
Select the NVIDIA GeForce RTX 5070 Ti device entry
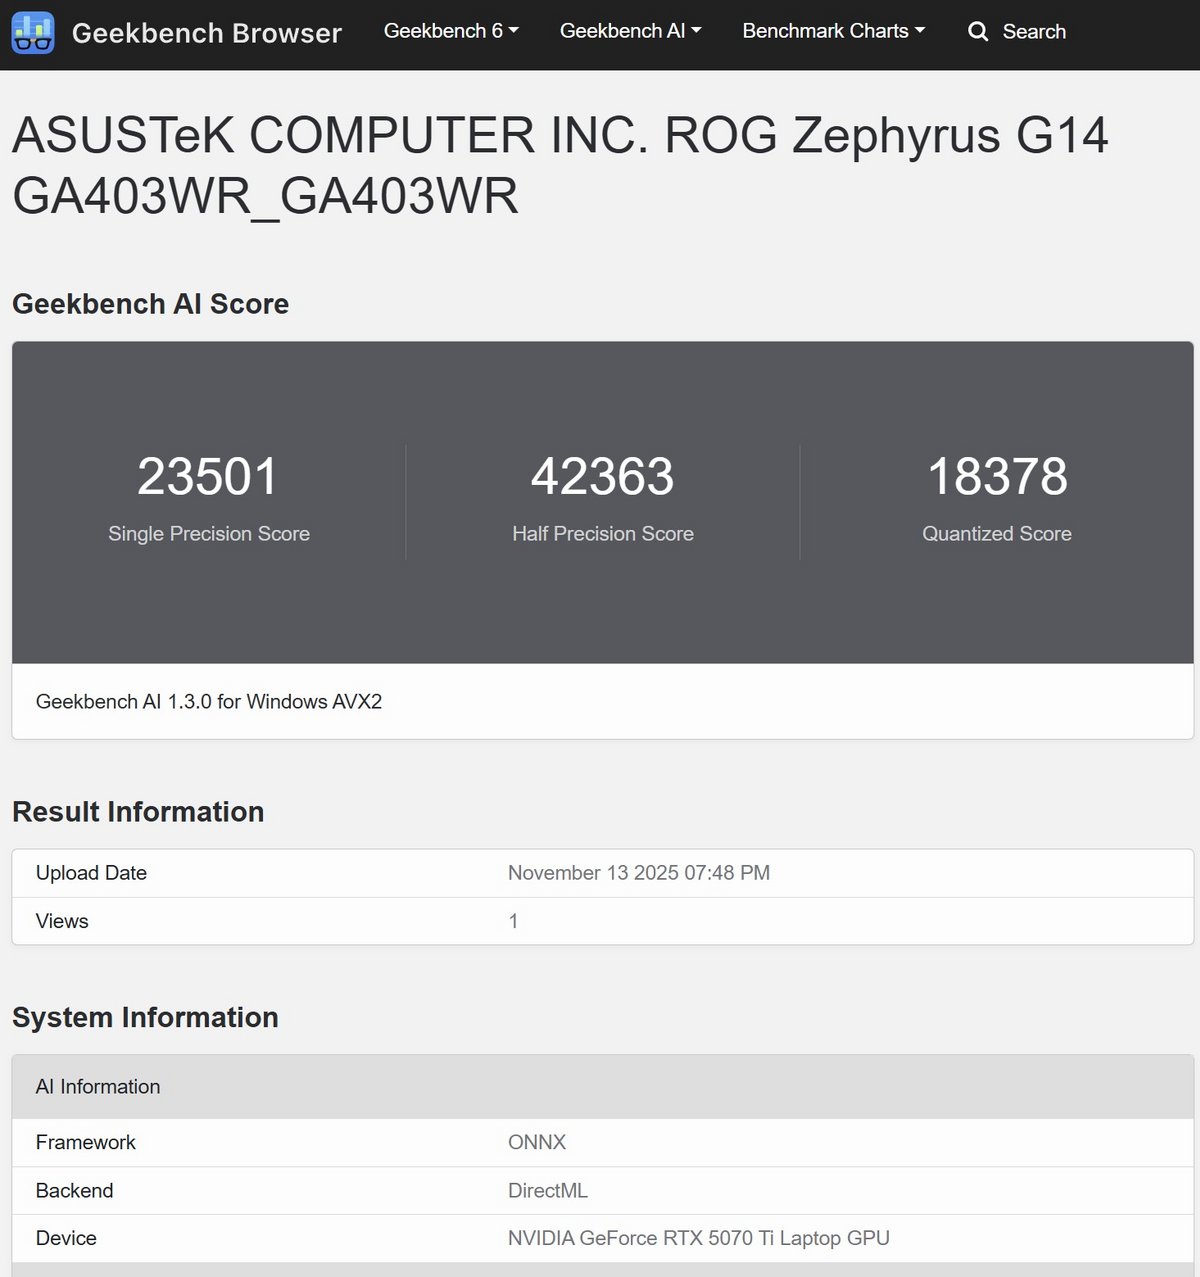pyautogui.click(x=700, y=1238)
